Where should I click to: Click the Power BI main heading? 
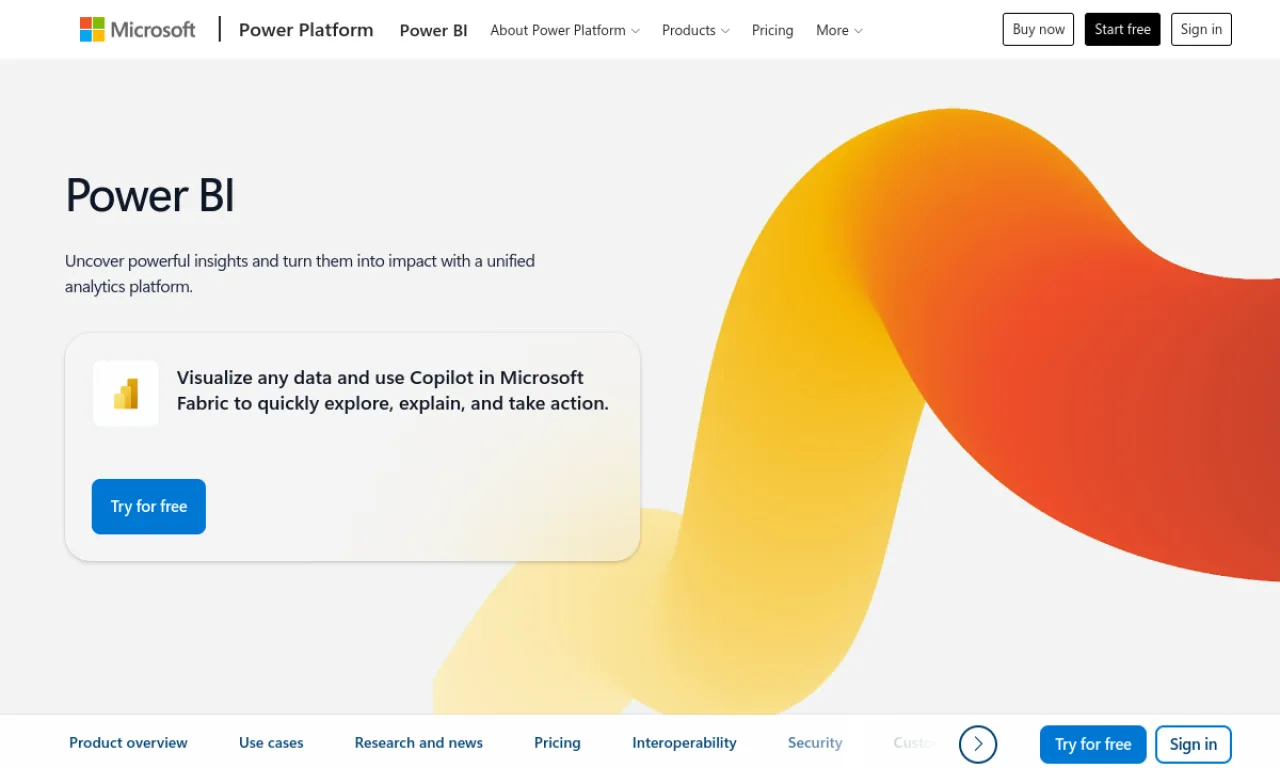click(x=150, y=195)
